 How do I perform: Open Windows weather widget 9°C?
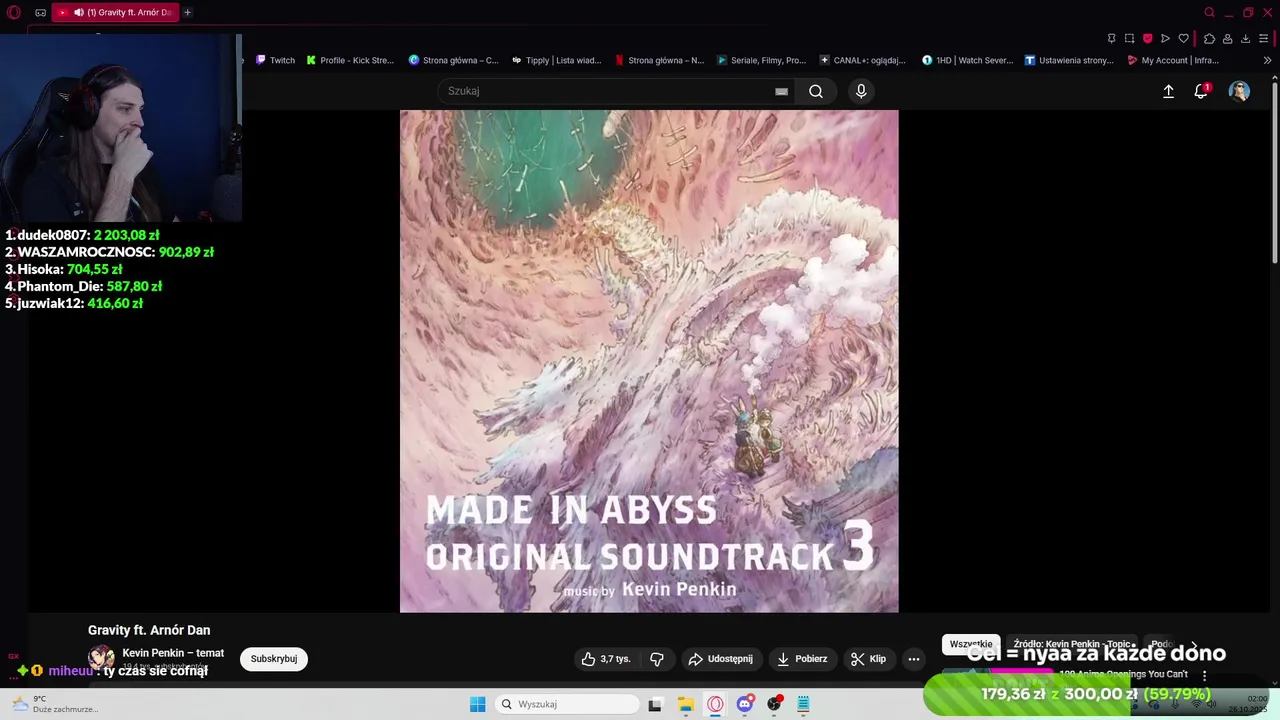(x=55, y=704)
